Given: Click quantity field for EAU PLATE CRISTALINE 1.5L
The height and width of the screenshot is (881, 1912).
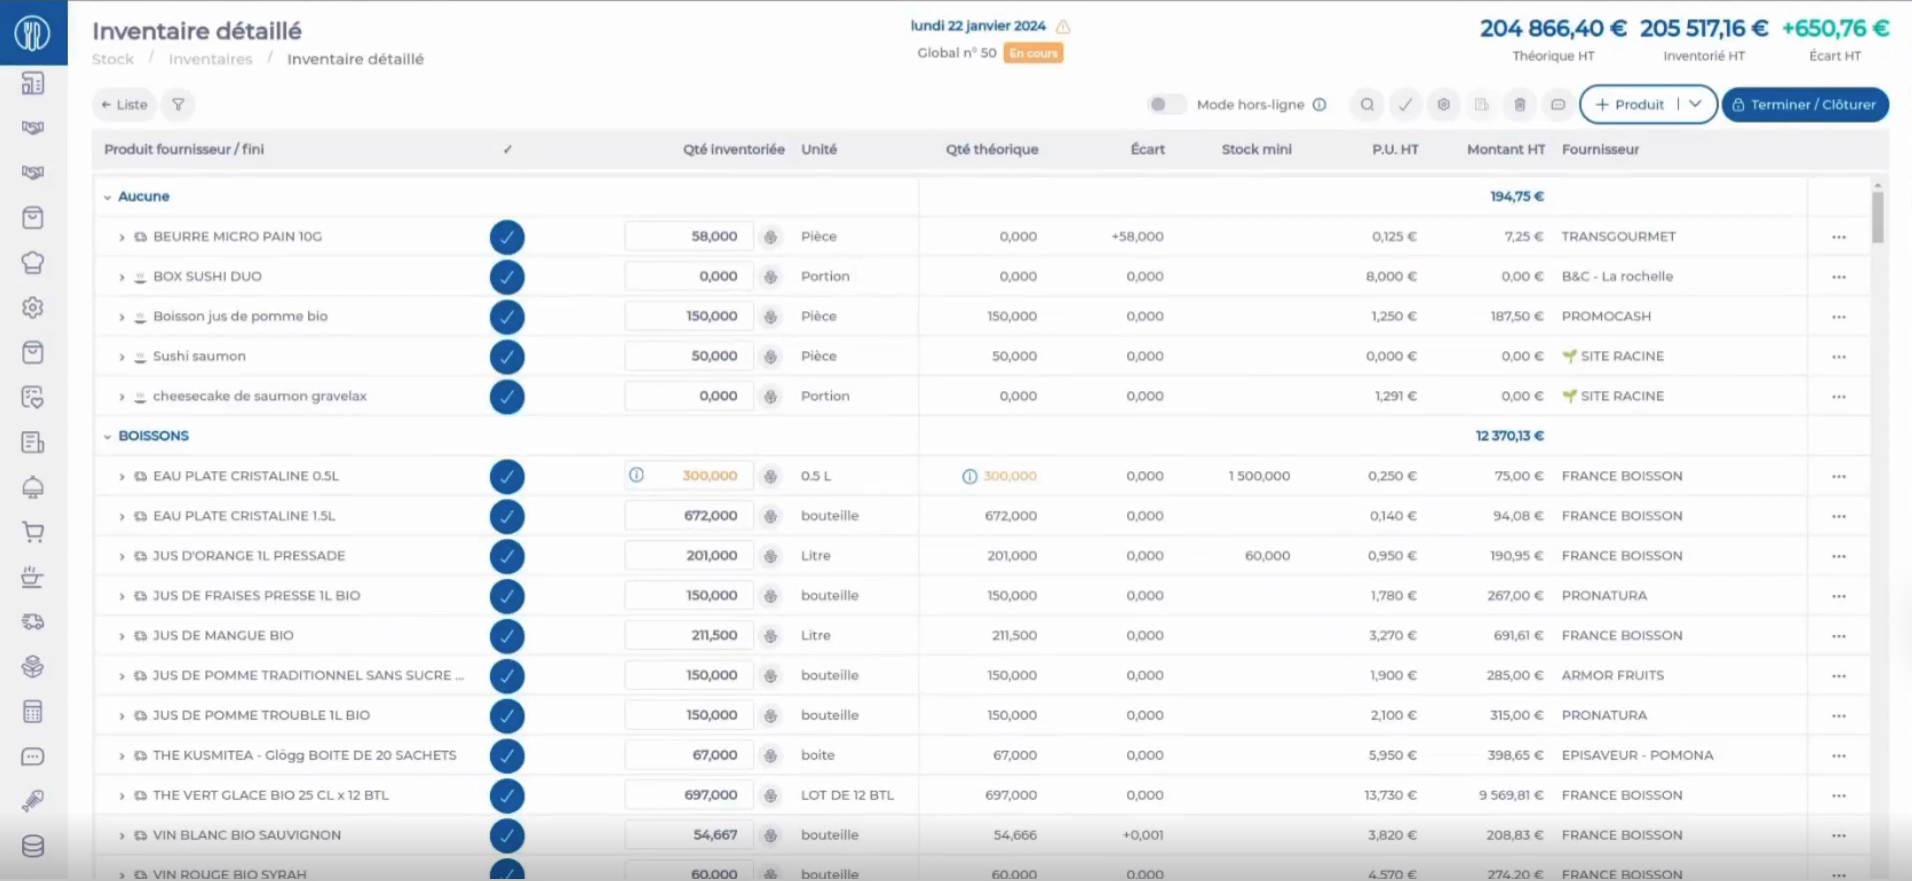Looking at the screenshot, I should (x=689, y=516).
